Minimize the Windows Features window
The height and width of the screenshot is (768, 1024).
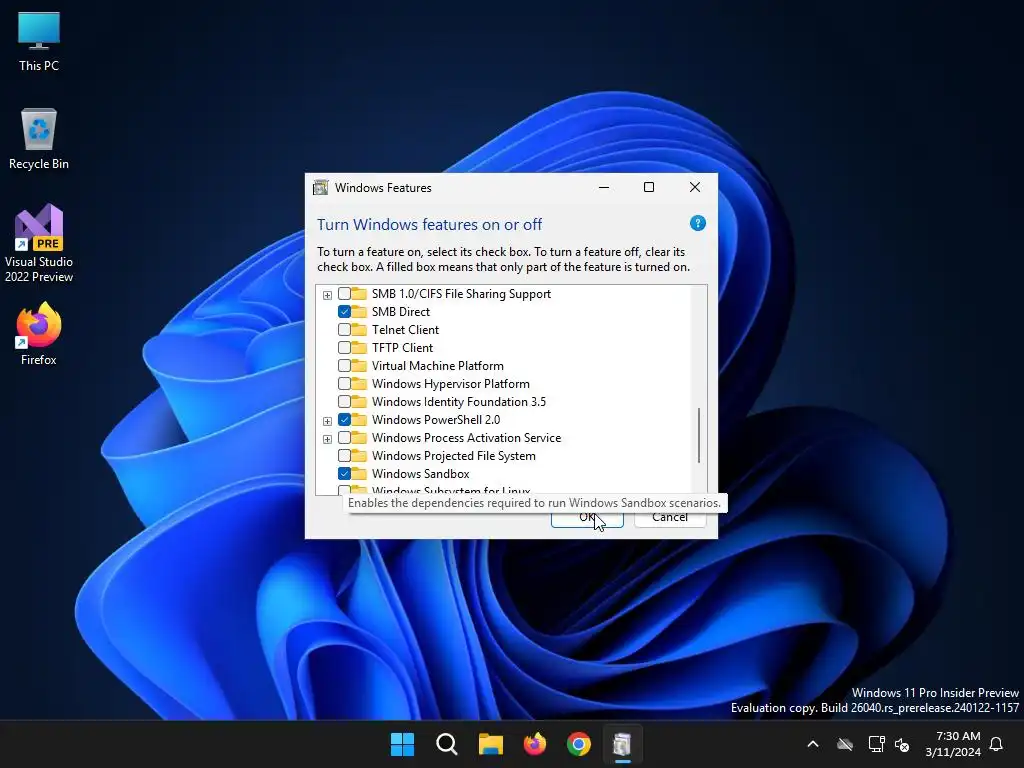tap(604, 187)
